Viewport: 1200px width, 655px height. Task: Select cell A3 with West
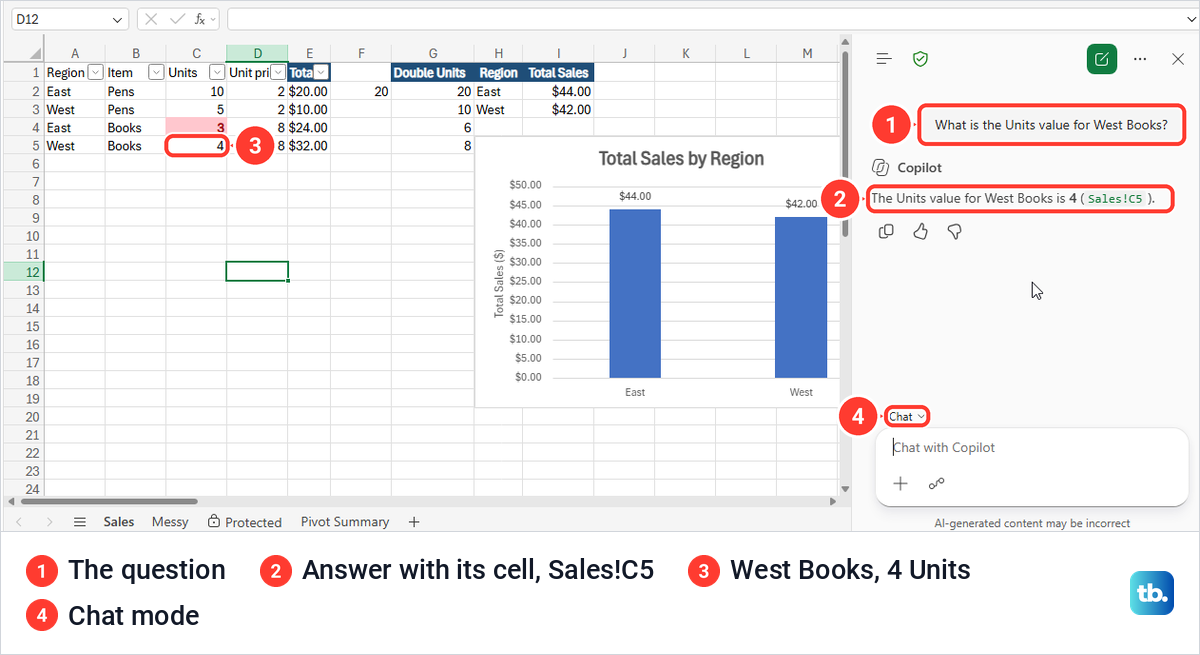(x=75, y=109)
